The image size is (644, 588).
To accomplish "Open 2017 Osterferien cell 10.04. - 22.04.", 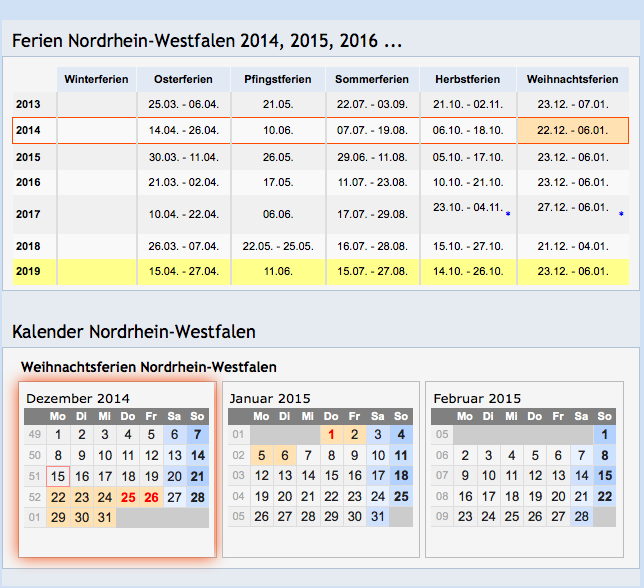I will pyautogui.click(x=184, y=214).
